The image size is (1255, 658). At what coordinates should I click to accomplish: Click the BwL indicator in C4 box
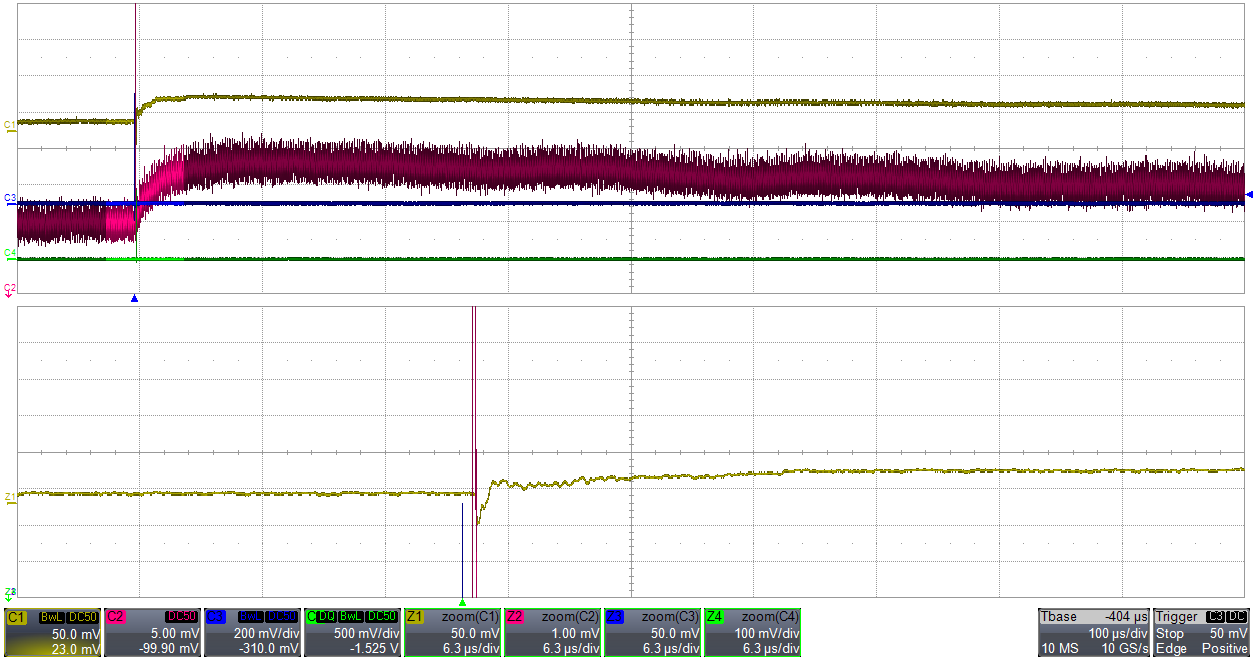coord(349,617)
